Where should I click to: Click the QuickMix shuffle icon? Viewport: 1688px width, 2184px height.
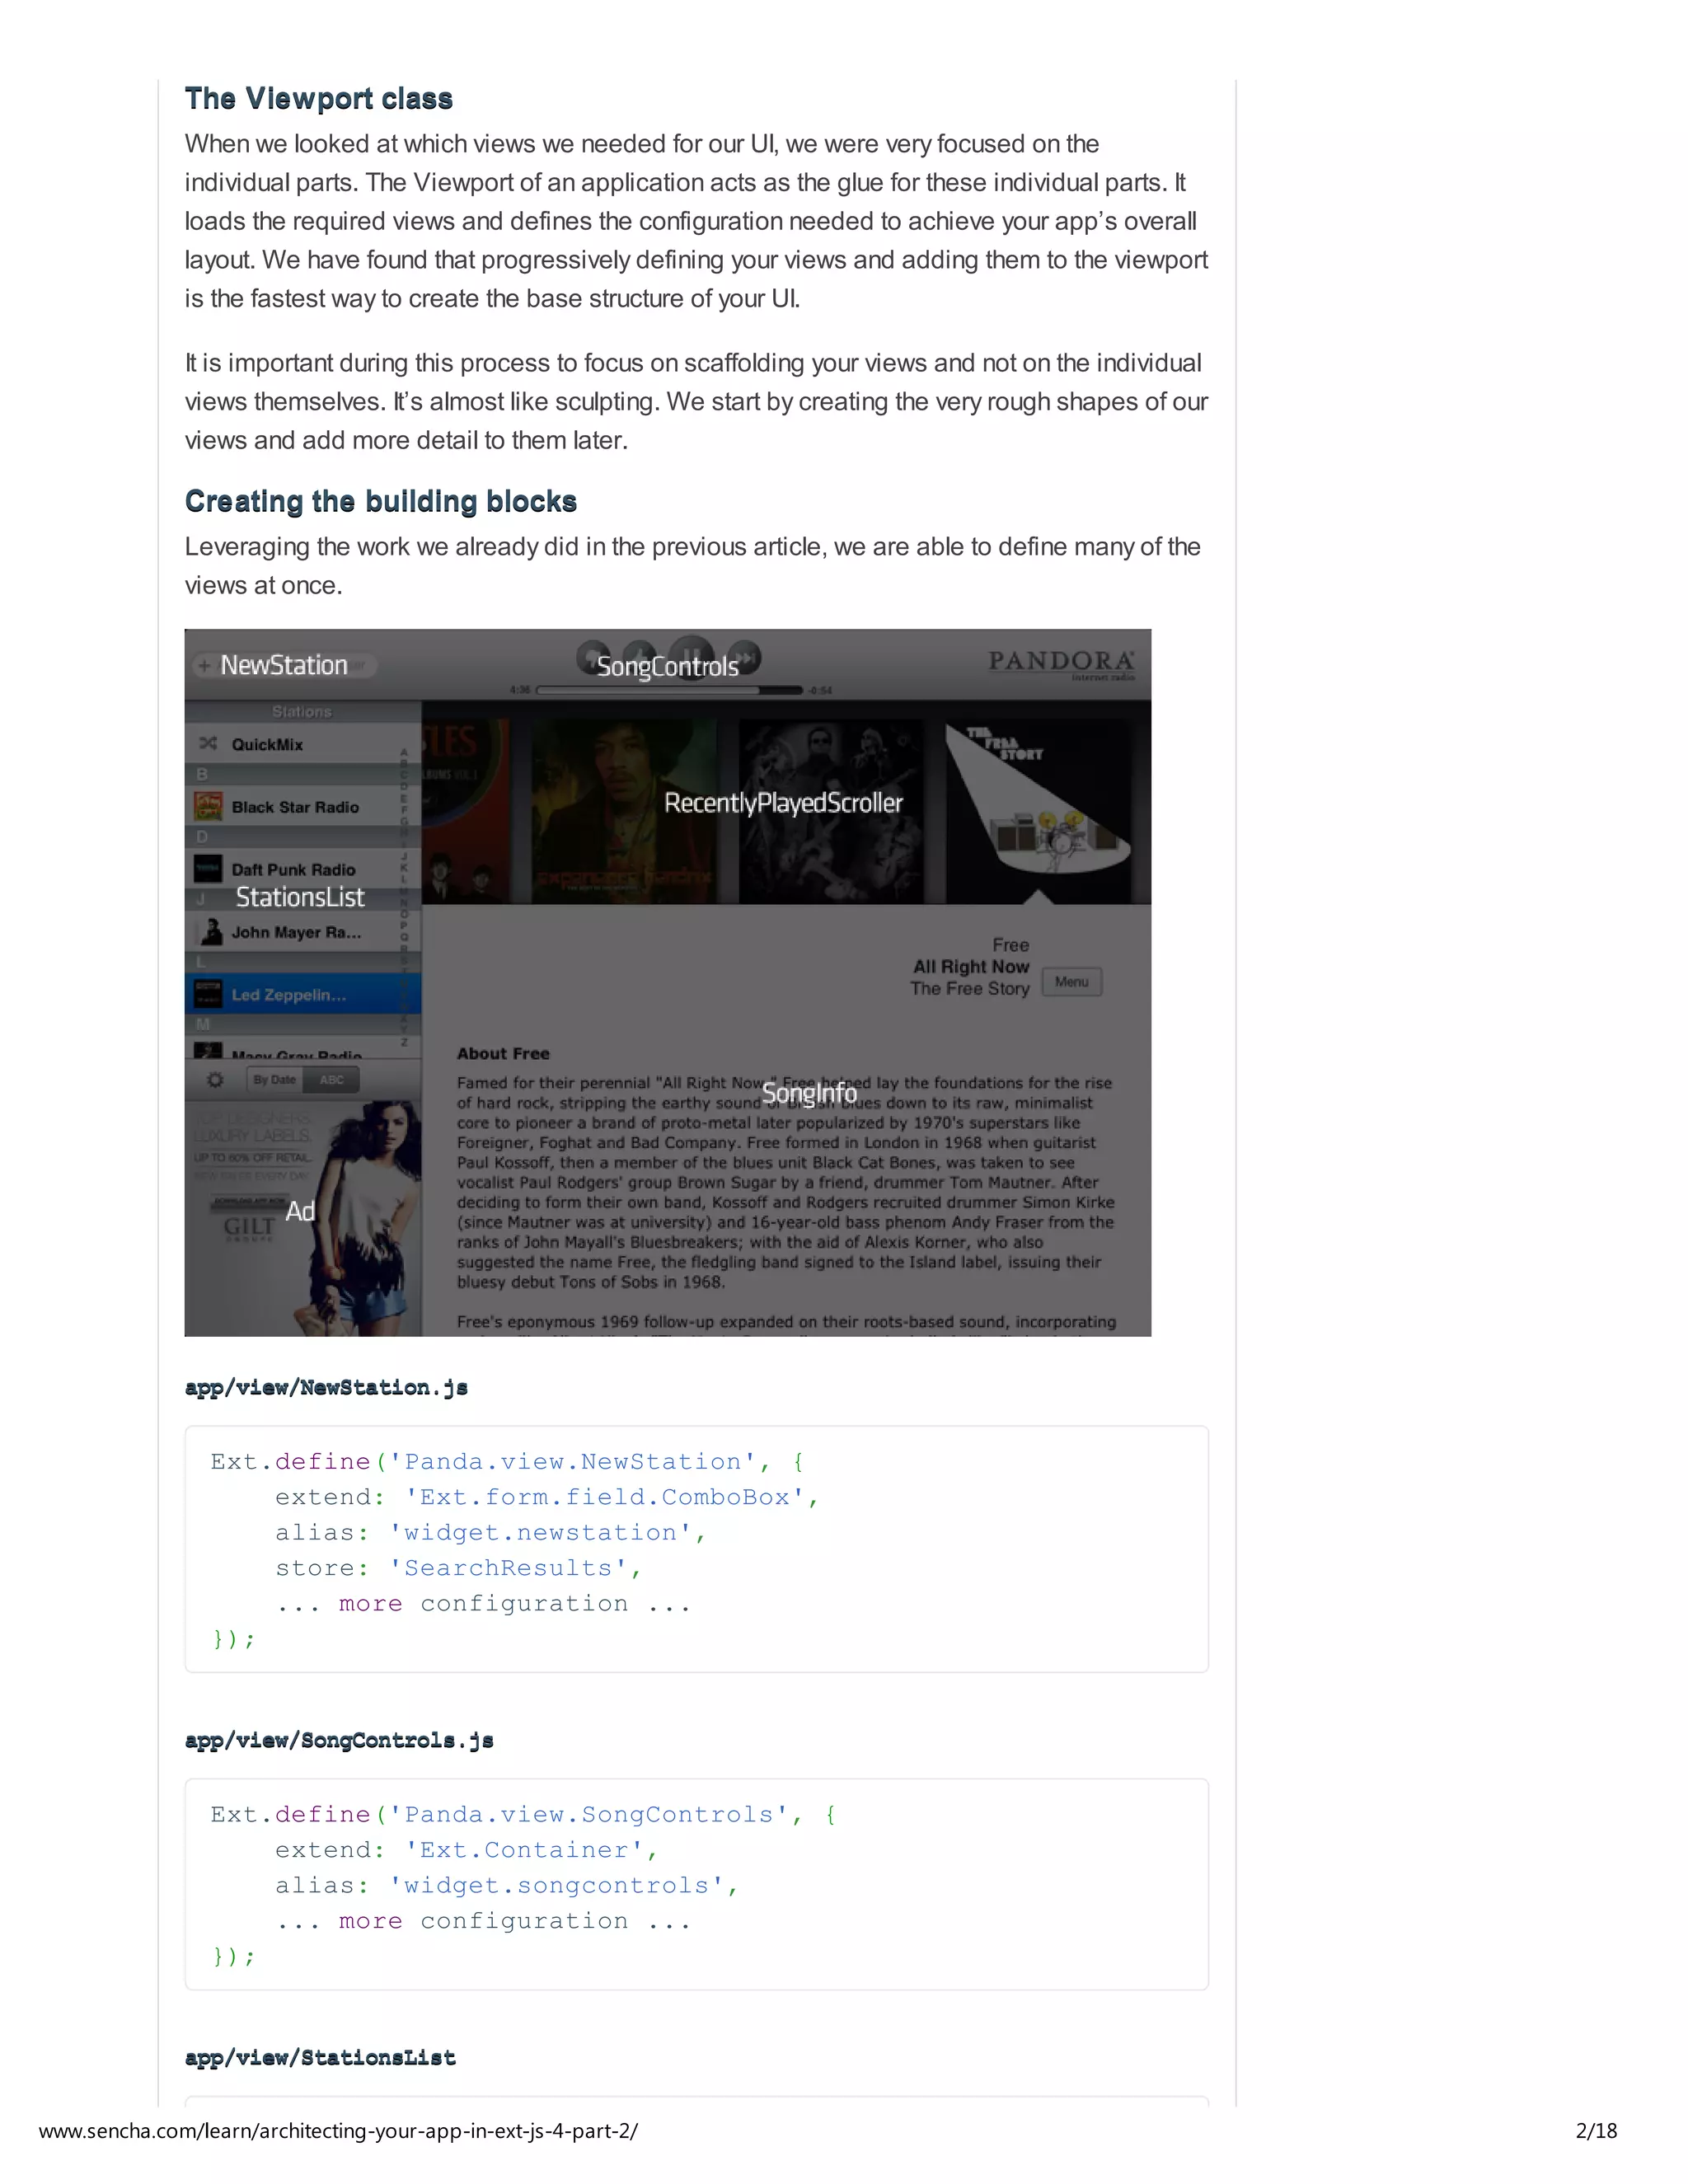coord(208,743)
